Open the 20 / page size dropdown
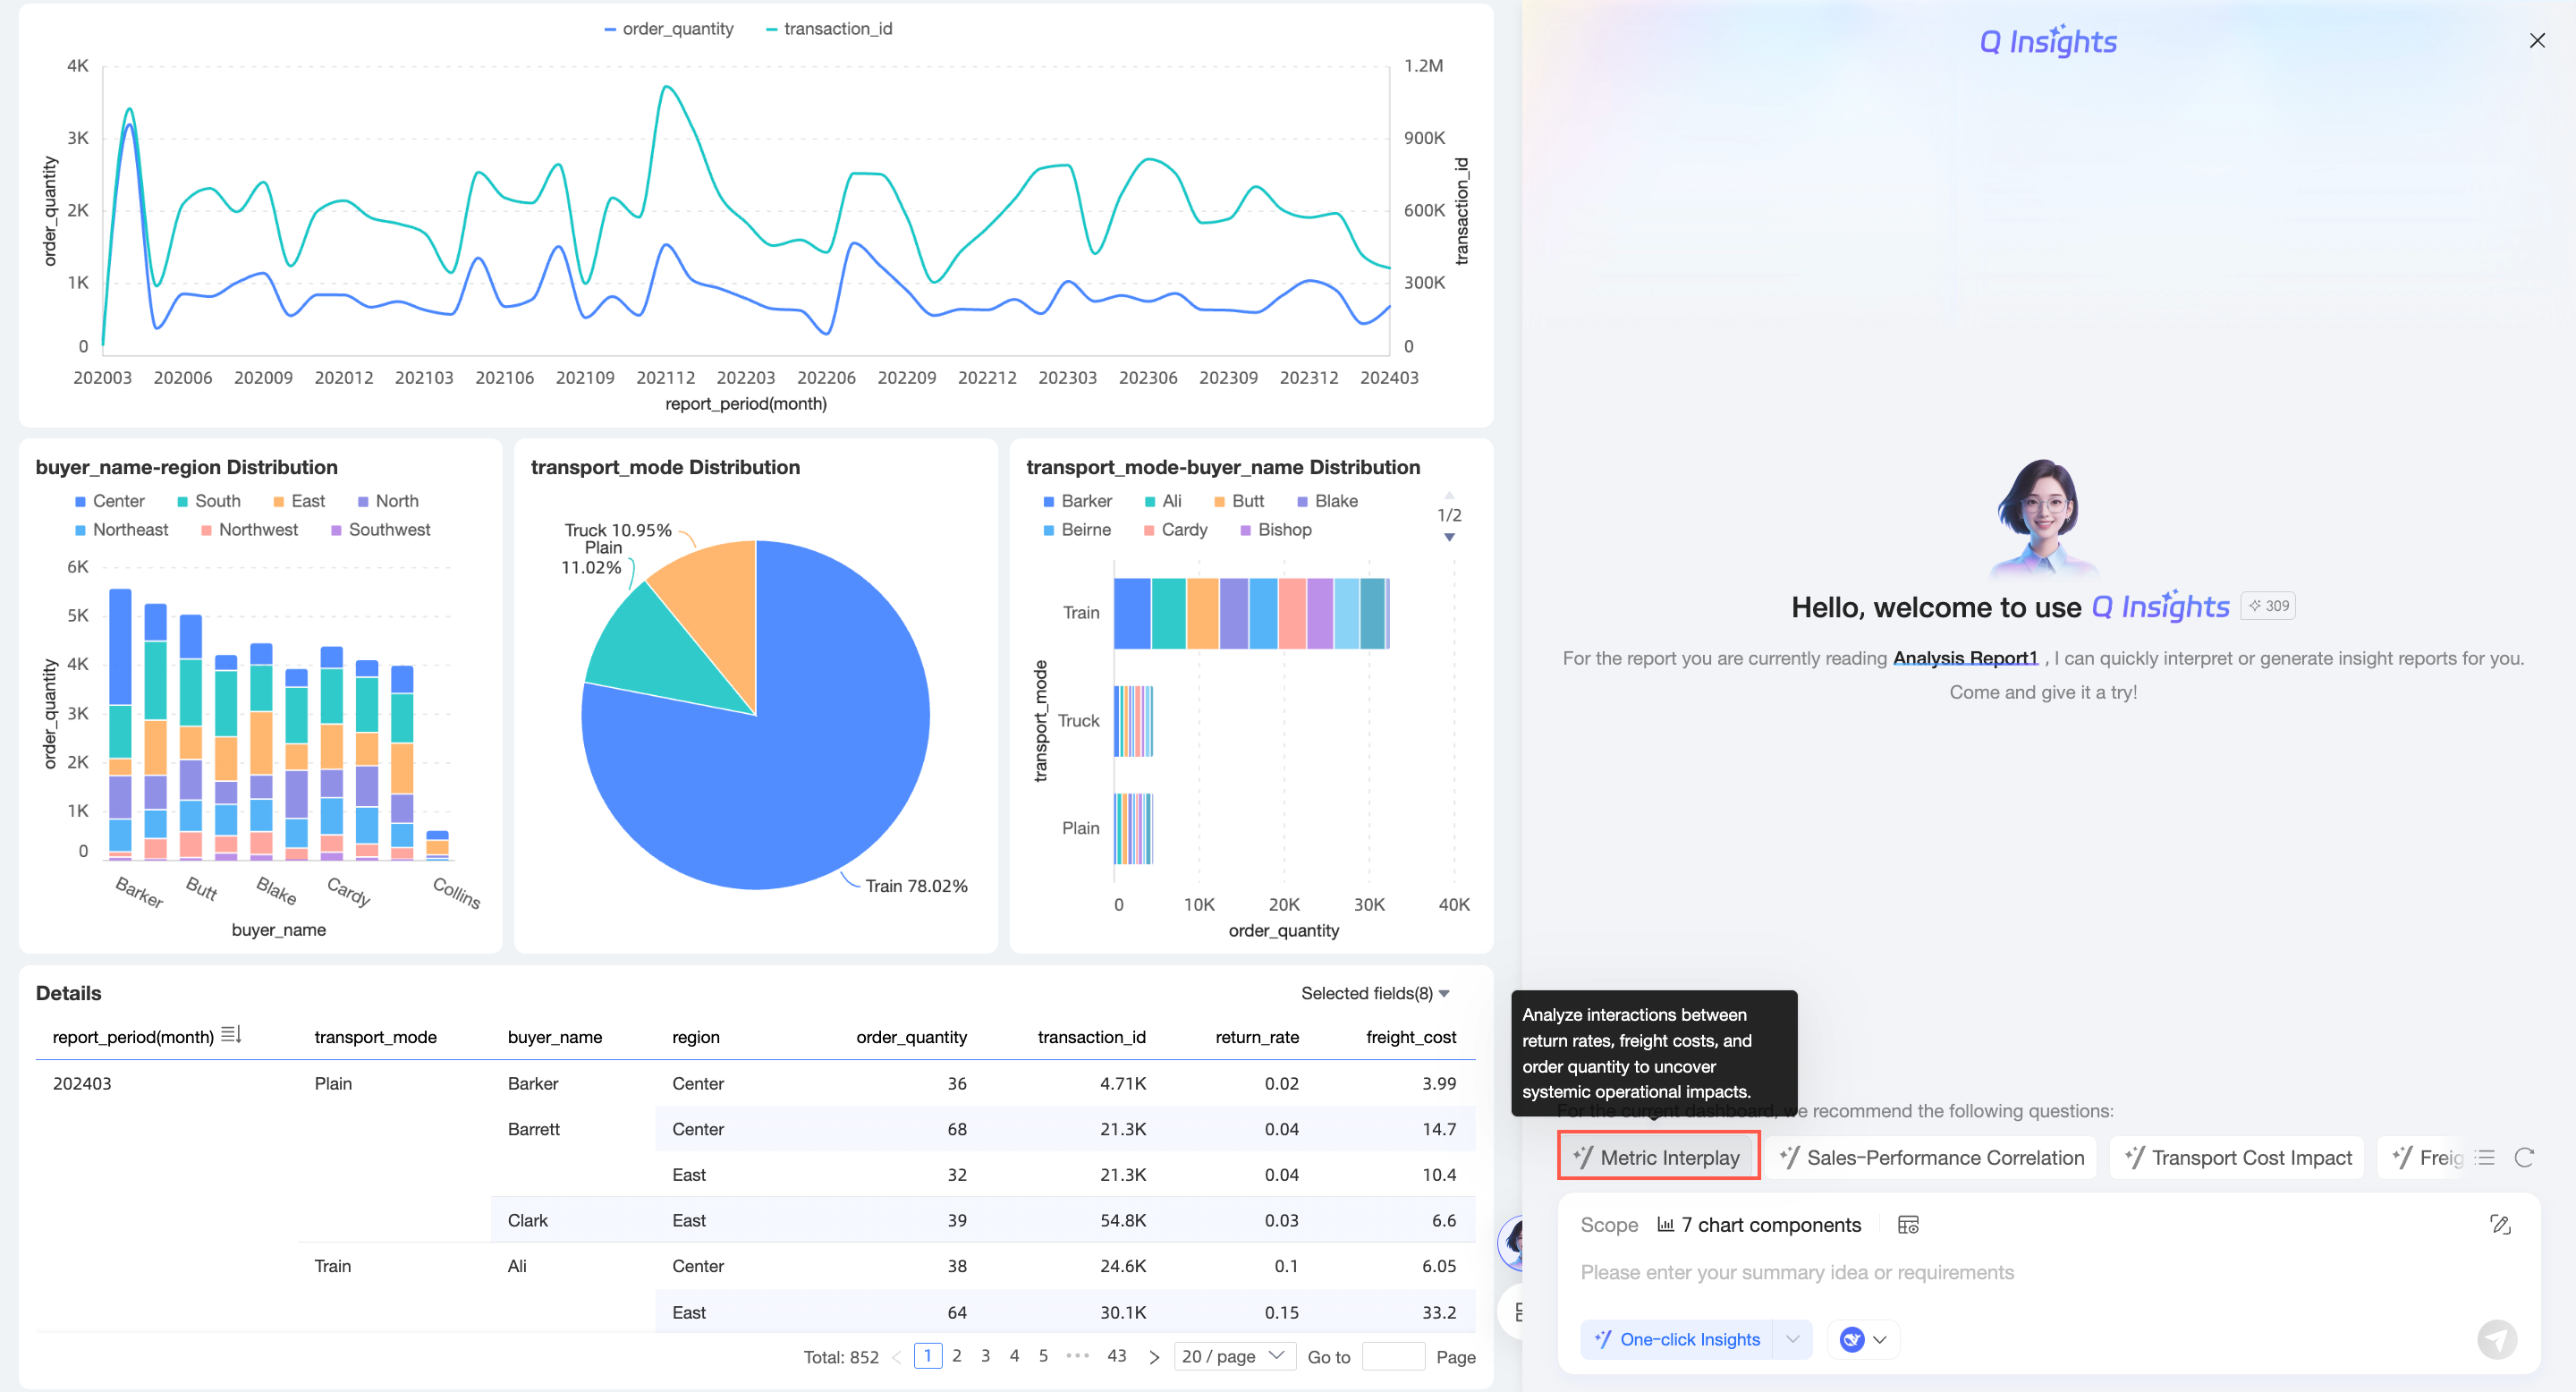 coord(1233,1356)
